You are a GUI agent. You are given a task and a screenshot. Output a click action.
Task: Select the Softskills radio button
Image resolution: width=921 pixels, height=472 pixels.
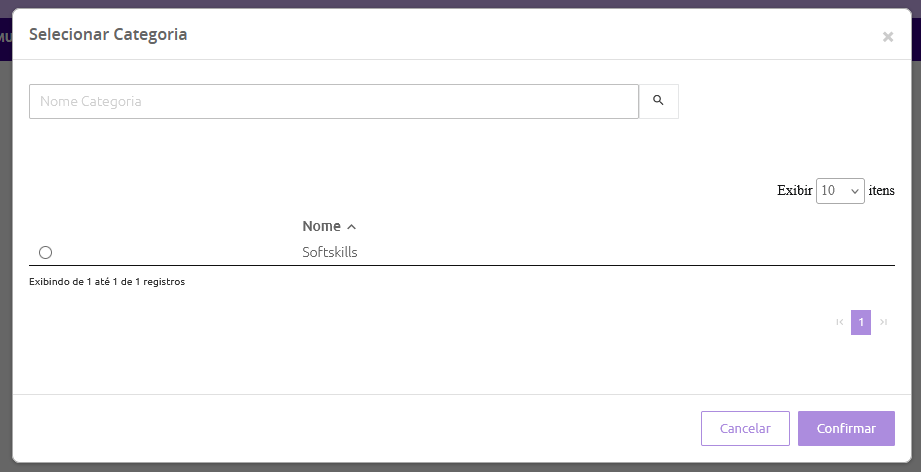45,252
